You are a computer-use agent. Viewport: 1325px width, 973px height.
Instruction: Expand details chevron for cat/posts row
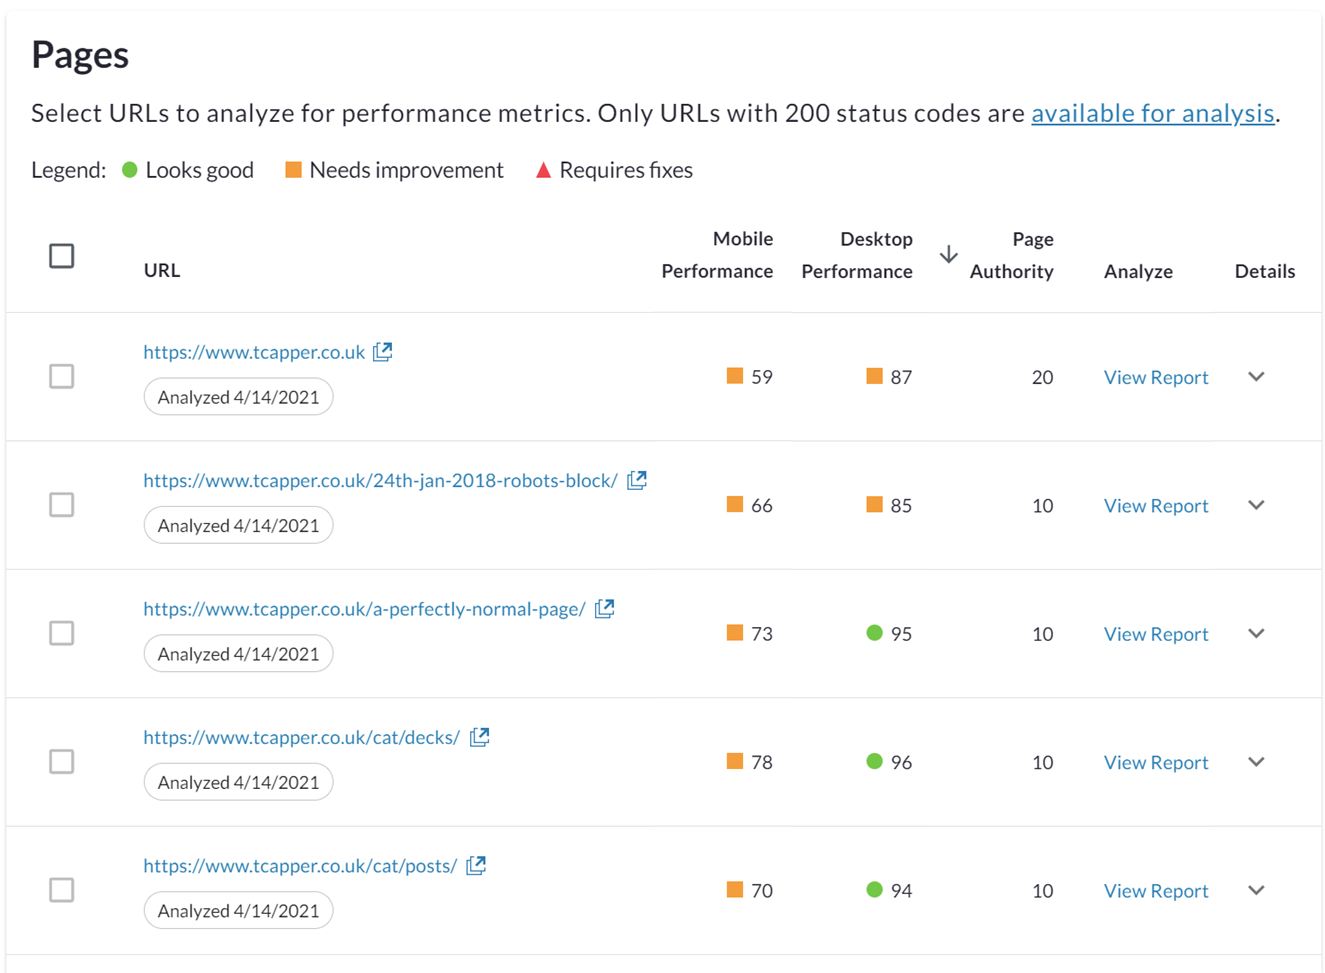coord(1257,890)
